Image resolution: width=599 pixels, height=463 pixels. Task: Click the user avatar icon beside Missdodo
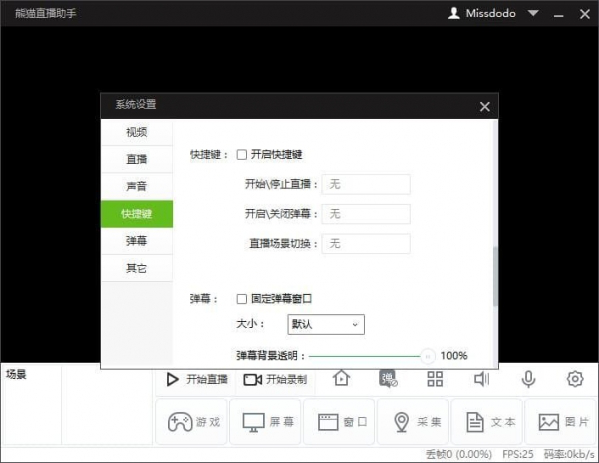click(453, 13)
